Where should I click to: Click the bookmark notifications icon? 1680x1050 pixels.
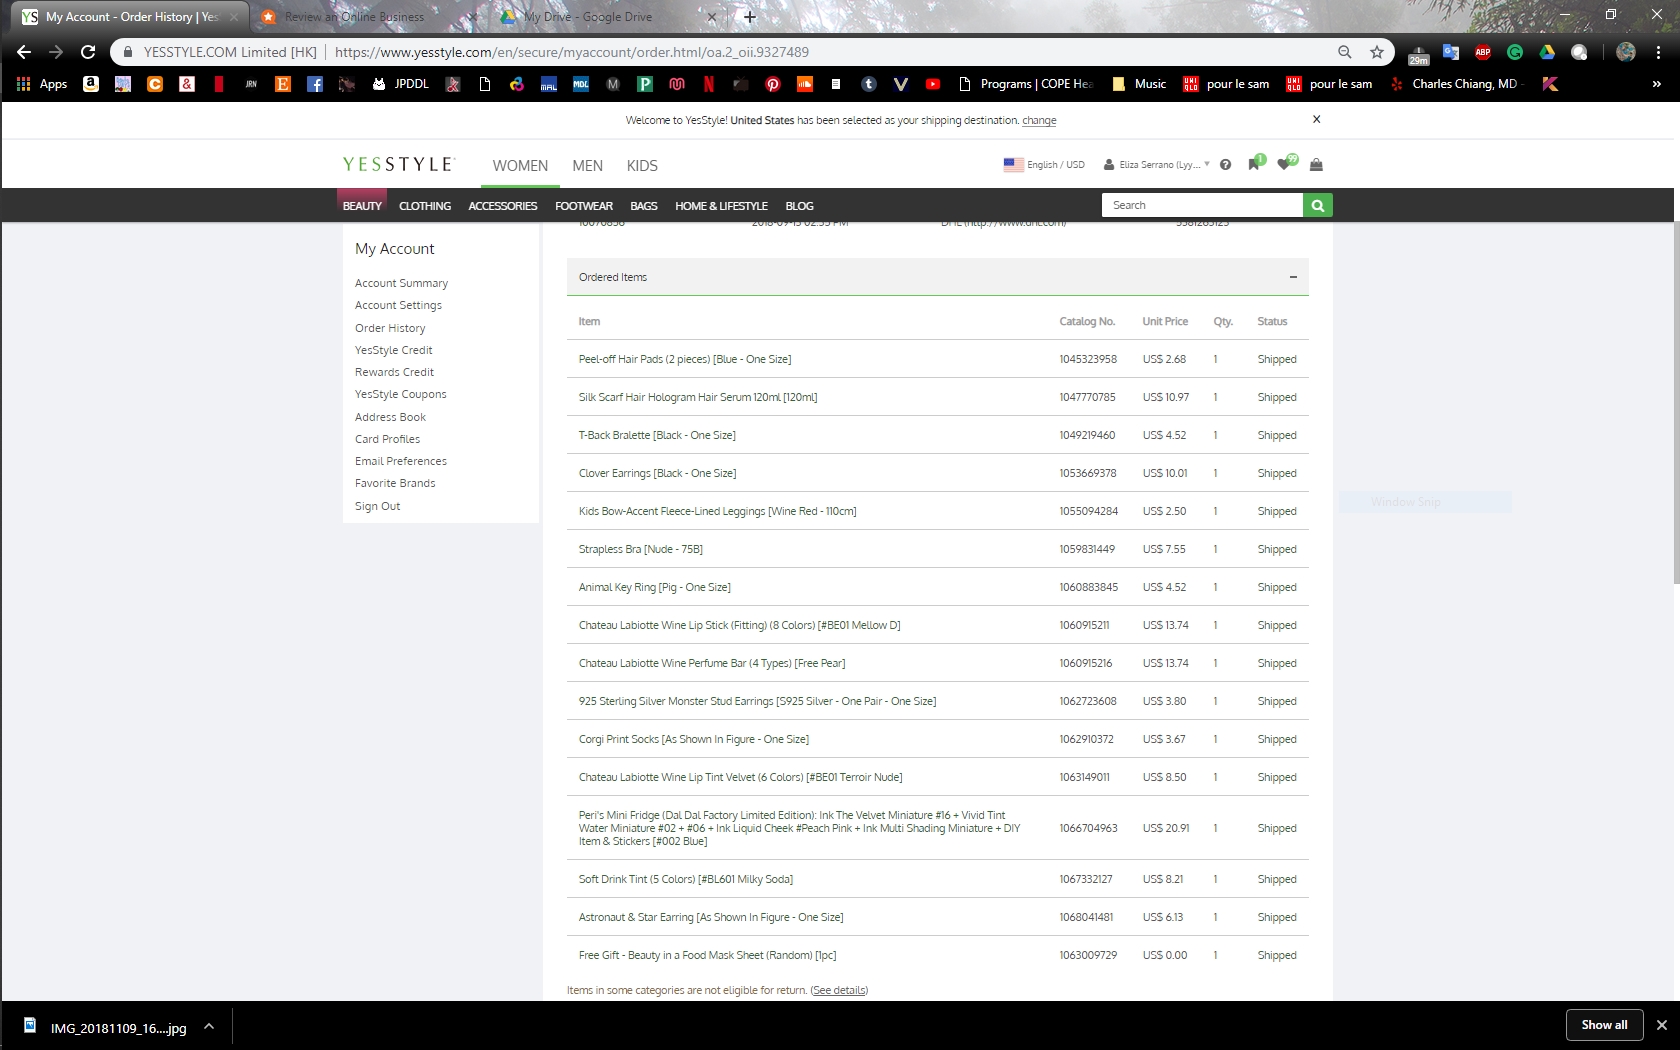pos(1254,164)
